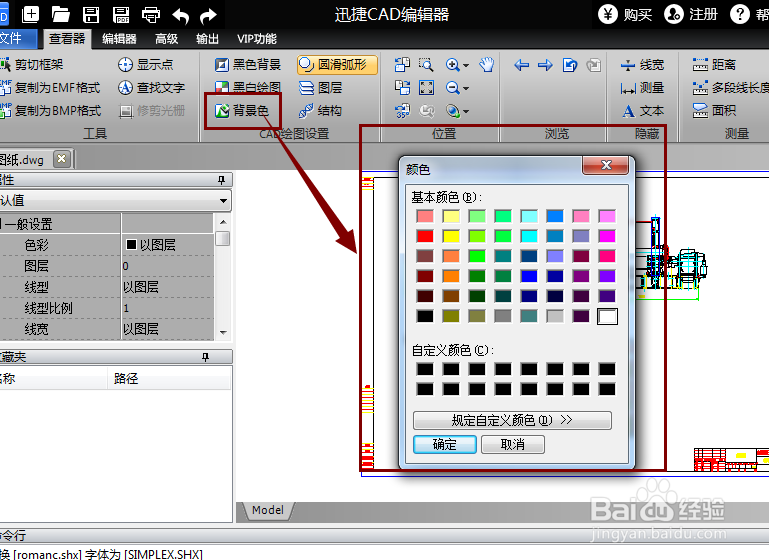Viewport: 769px width, 560px height.
Task: Switch to the 编辑器 editor tab
Action: pyautogui.click(x=119, y=39)
